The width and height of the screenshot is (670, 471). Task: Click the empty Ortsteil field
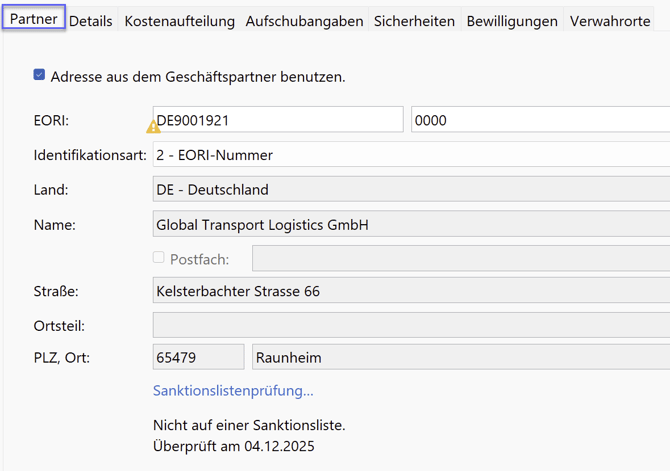click(410, 325)
